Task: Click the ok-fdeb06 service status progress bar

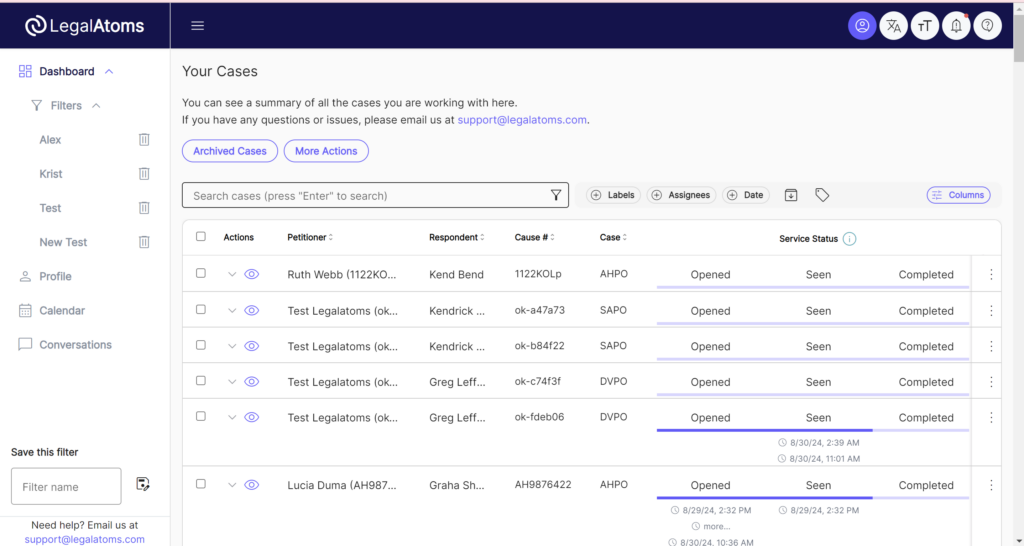Action: coord(813,430)
